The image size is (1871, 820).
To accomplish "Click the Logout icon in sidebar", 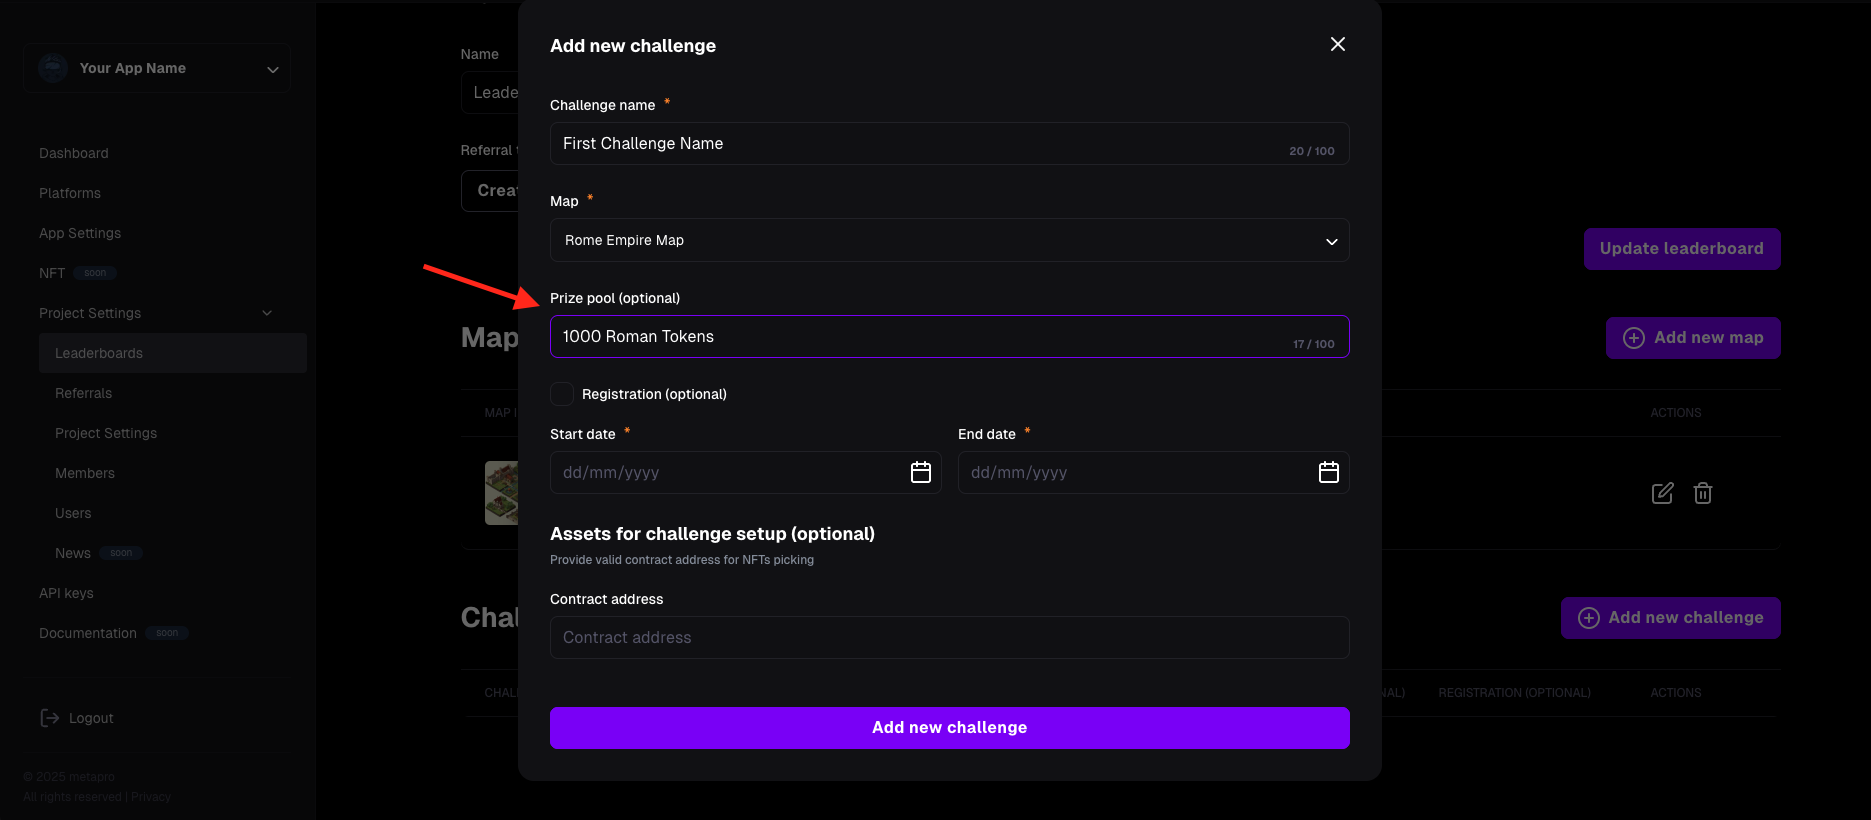I will (x=49, y=718).
